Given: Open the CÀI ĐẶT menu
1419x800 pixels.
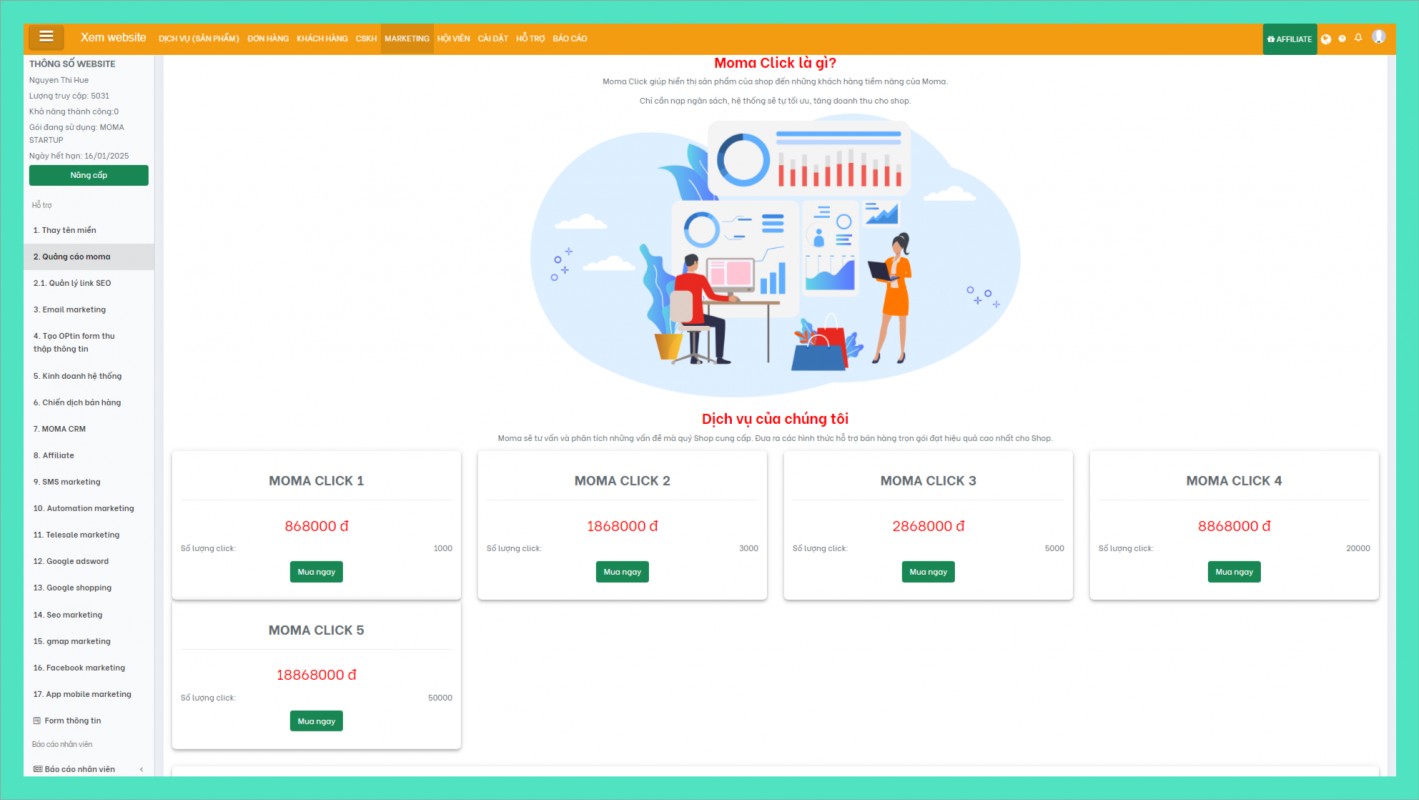Looking at the screenshot, I should coord(493,39).
